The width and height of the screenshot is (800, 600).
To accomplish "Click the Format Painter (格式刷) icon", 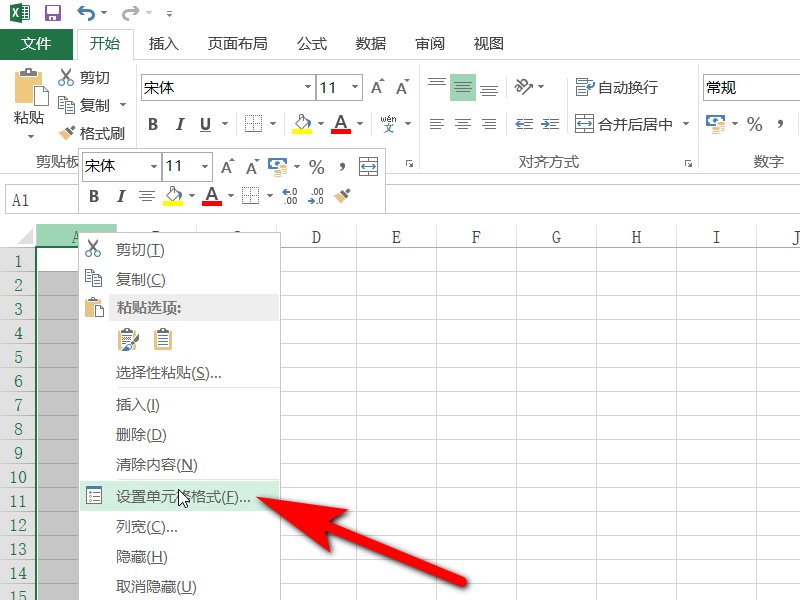I will tap(67, 131).
